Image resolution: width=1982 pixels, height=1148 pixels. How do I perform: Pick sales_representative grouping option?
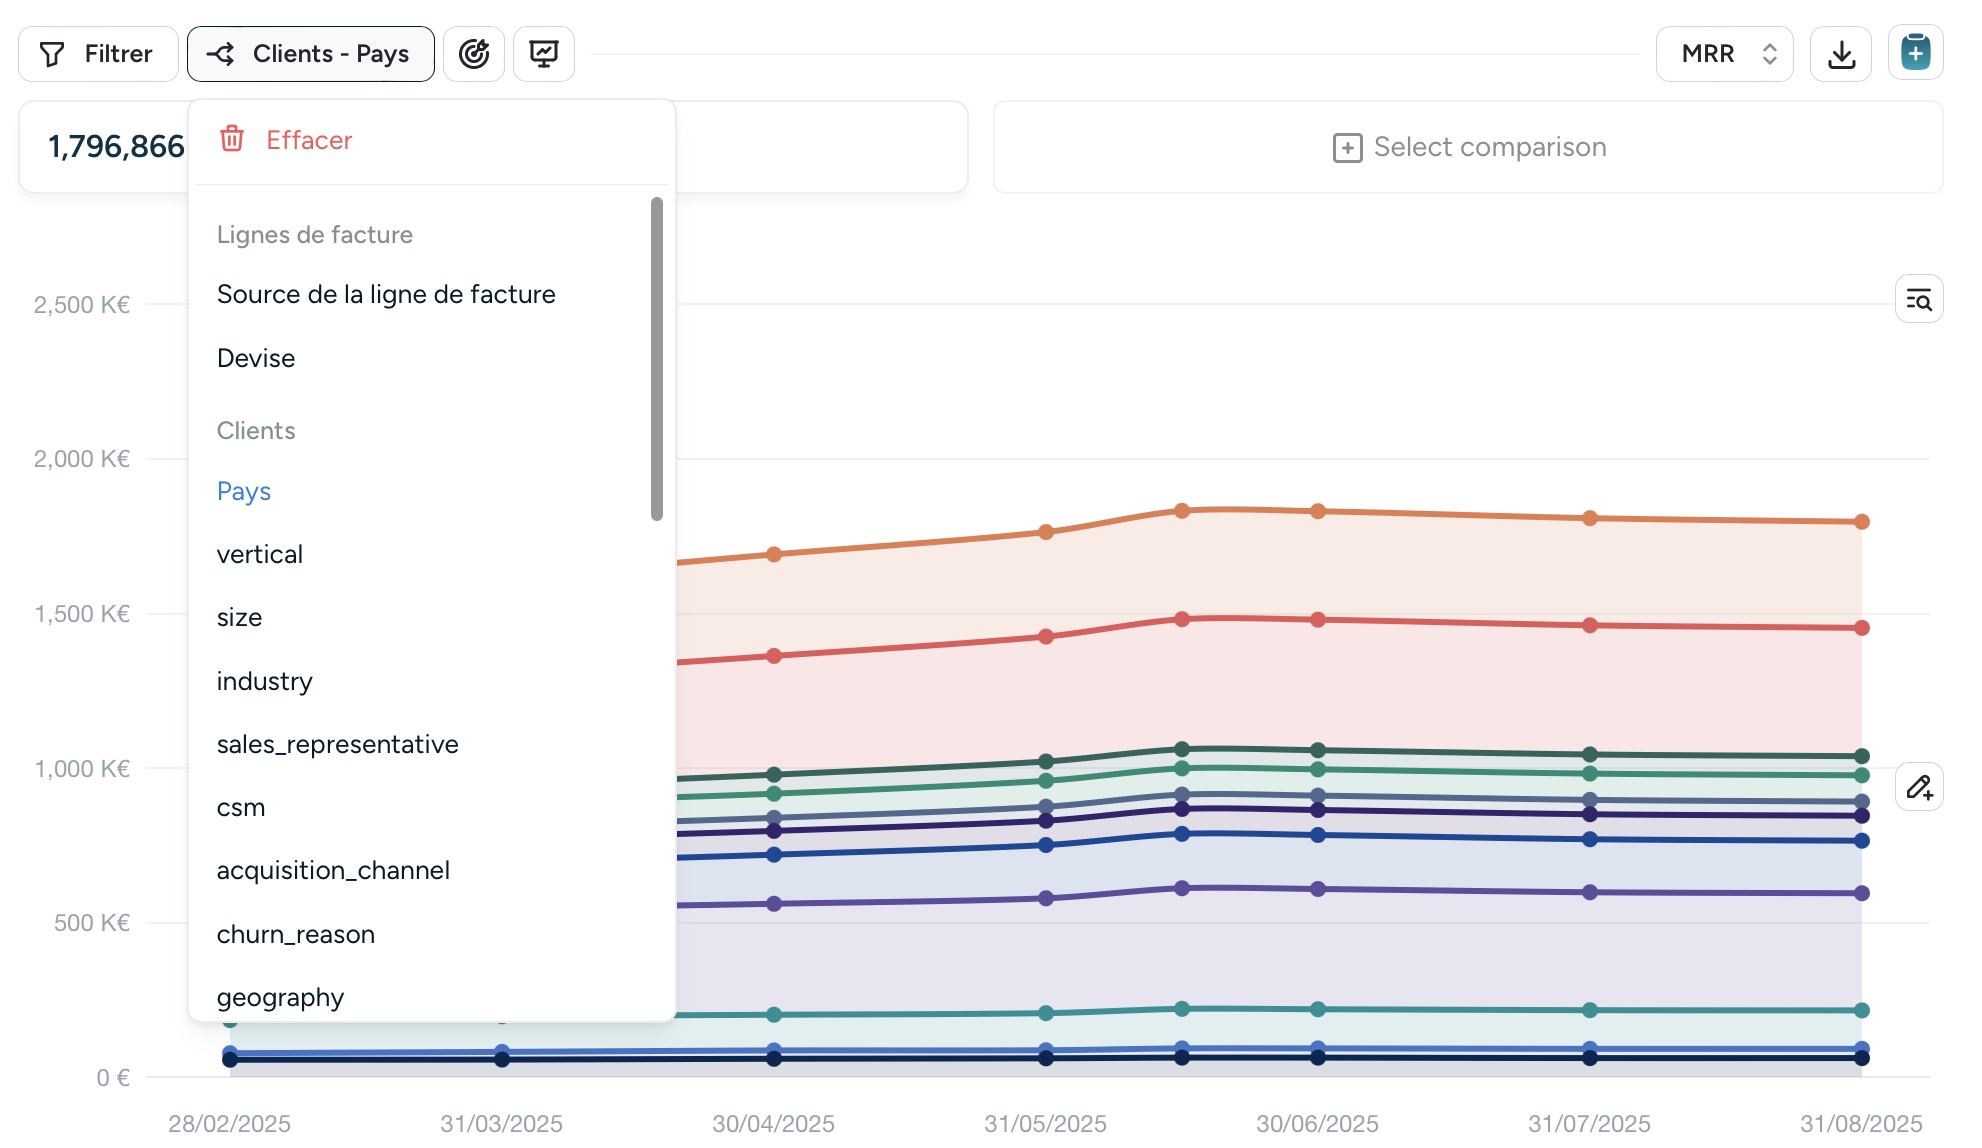point(337,744)
